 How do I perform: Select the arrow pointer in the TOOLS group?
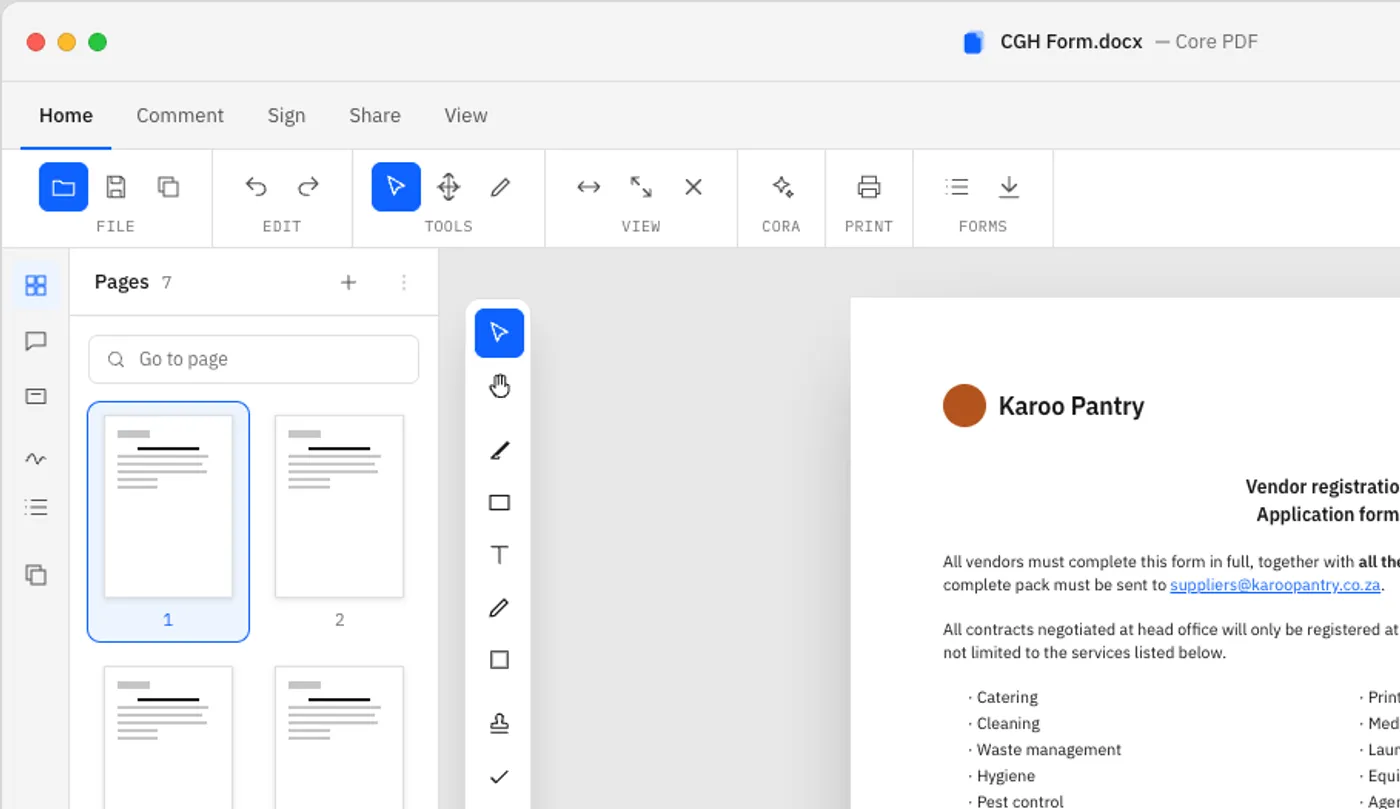(x=396, y=187)
